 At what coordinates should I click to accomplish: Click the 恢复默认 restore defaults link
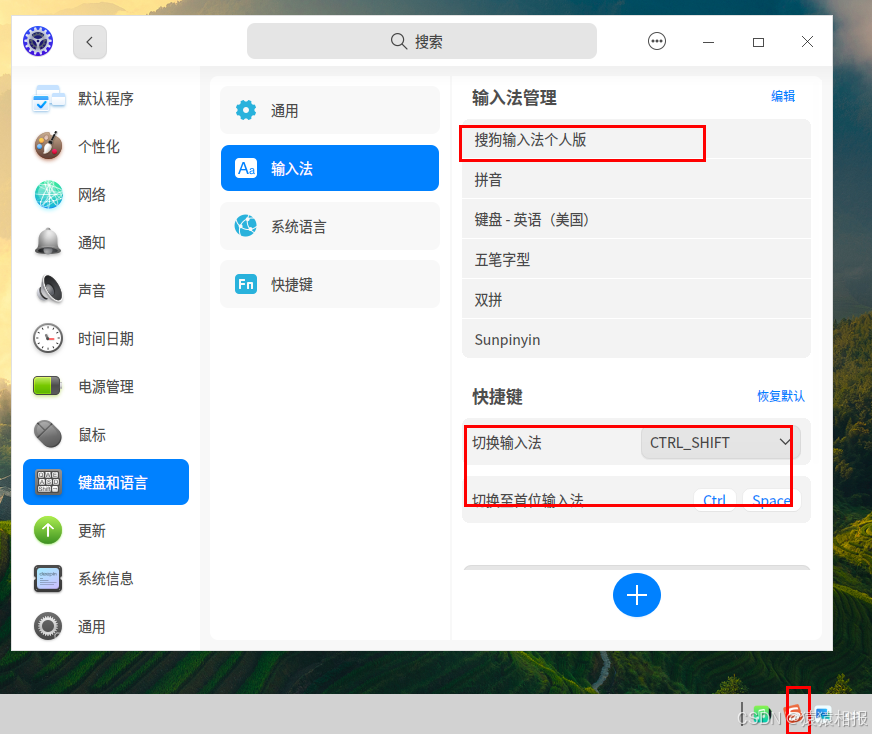pos(781,396)
